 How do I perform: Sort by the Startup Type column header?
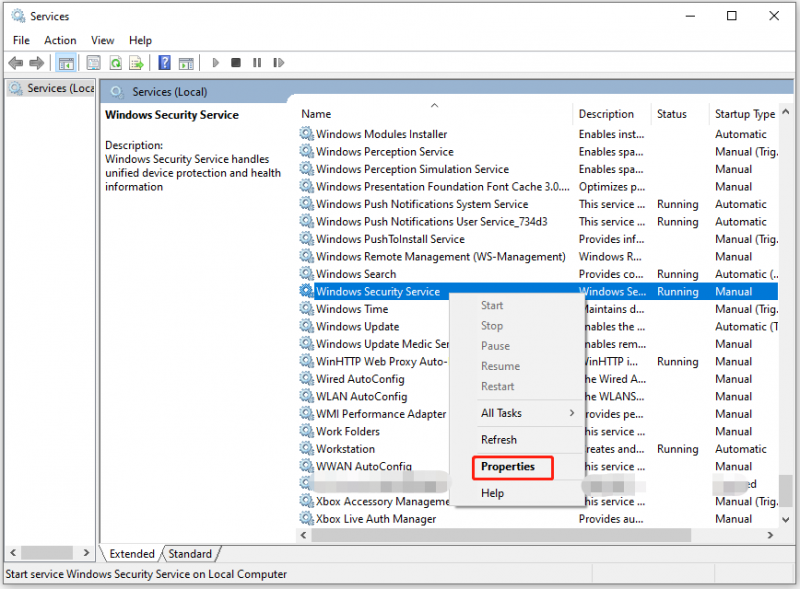(744, 114)
